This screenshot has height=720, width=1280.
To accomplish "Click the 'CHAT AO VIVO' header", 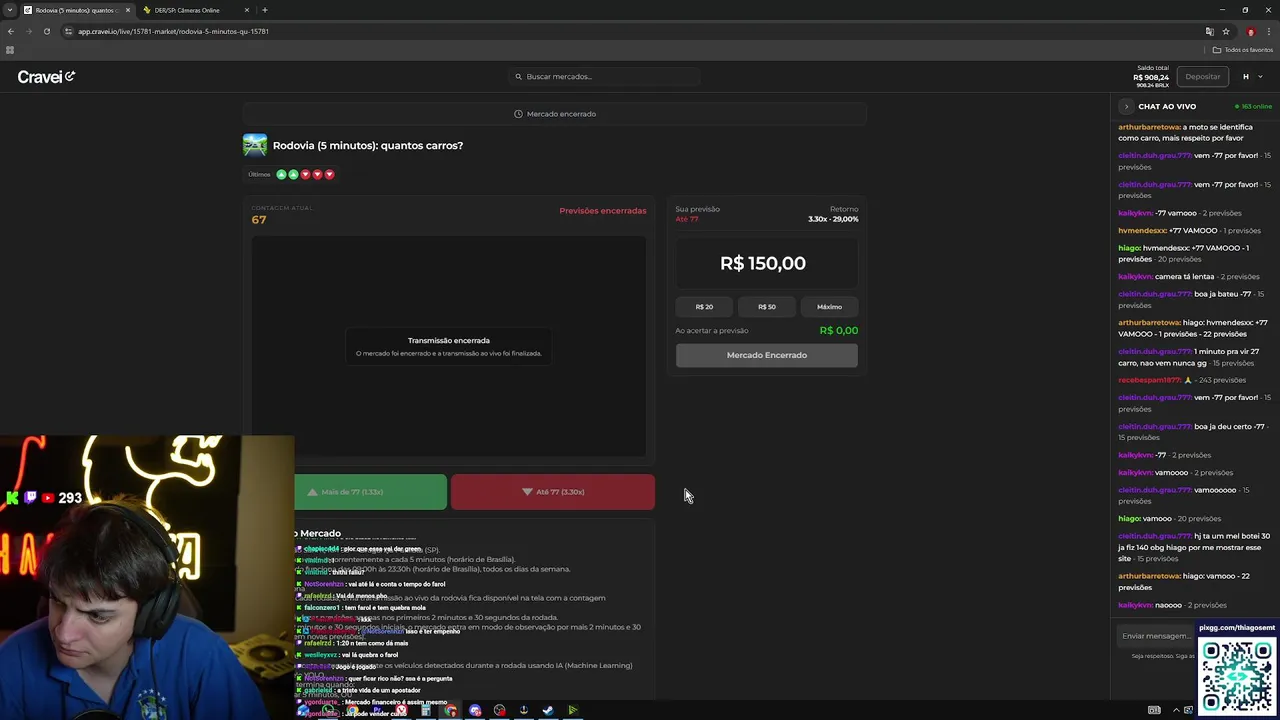I will [1167, 106].
